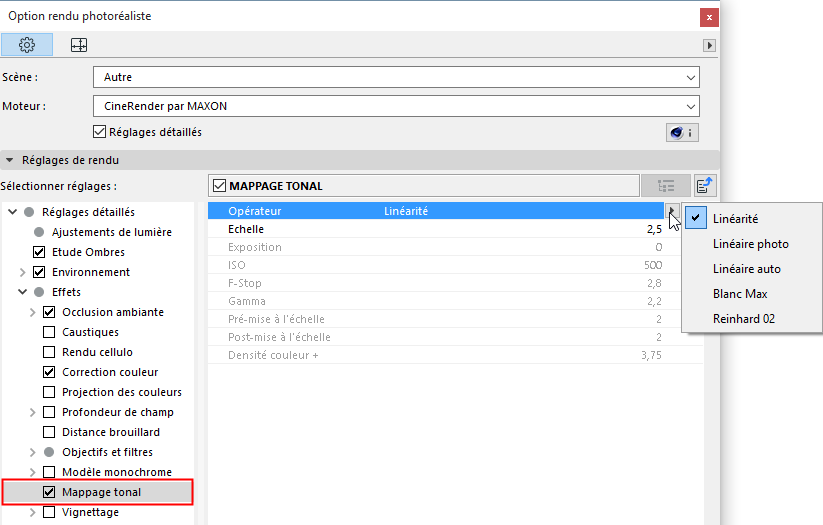Enable Profondeur de champ checkbox

(49, 412)
